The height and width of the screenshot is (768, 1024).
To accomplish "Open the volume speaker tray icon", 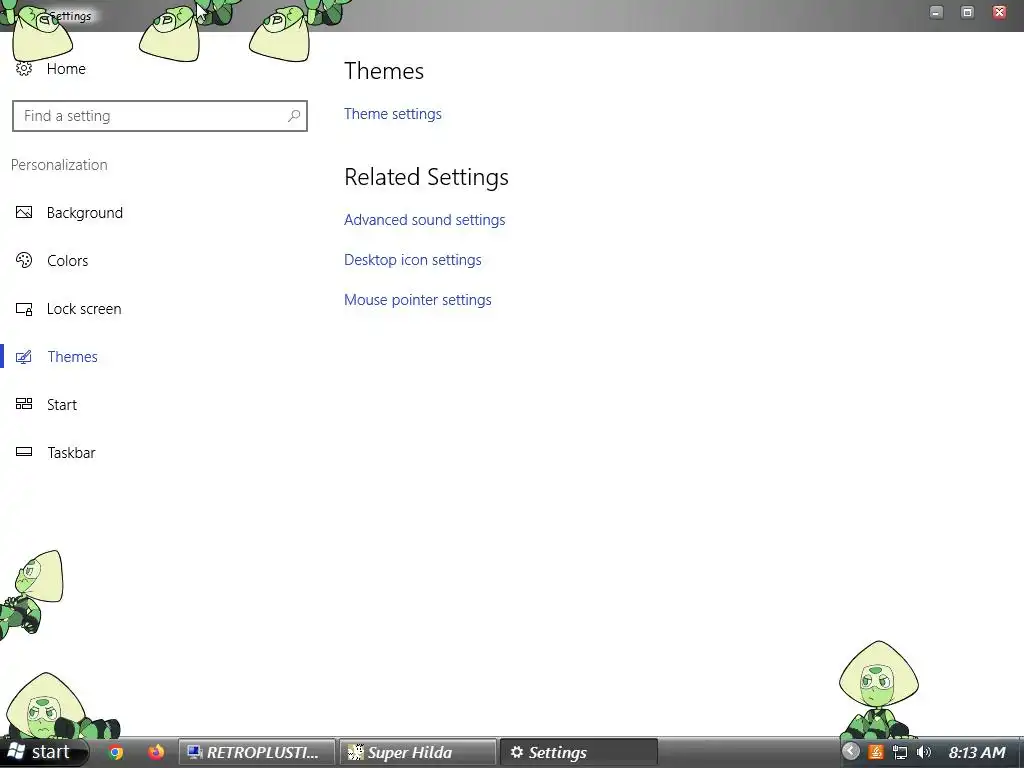I will coord(923,752).
